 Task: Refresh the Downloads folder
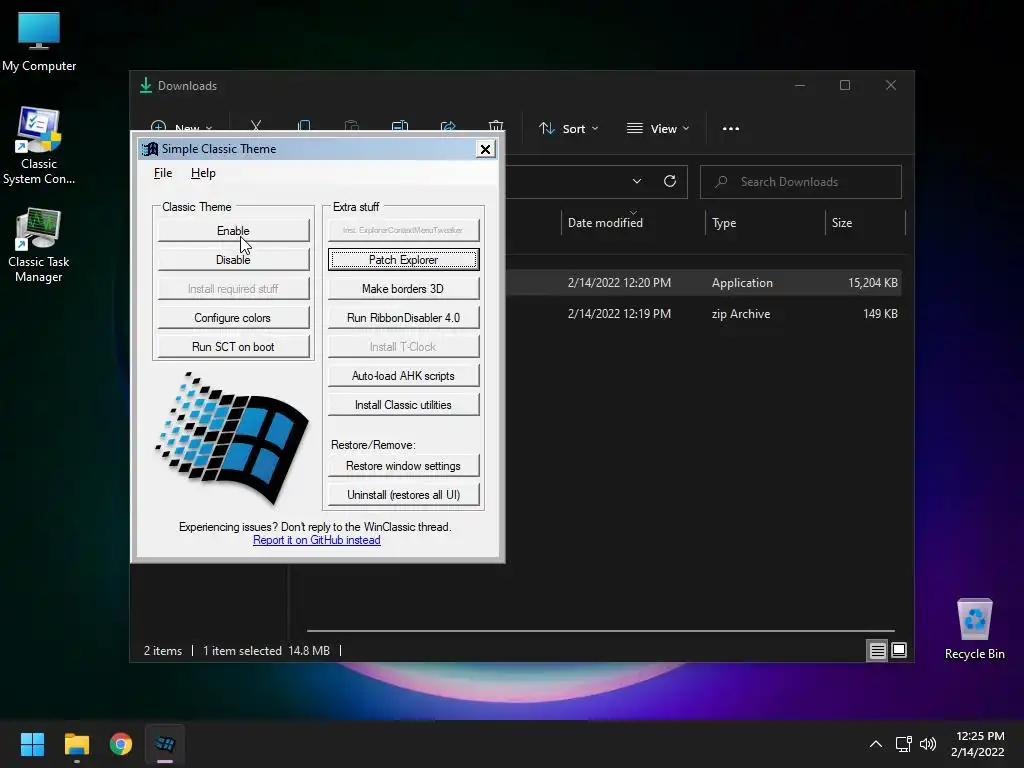[x=669, y=182]
